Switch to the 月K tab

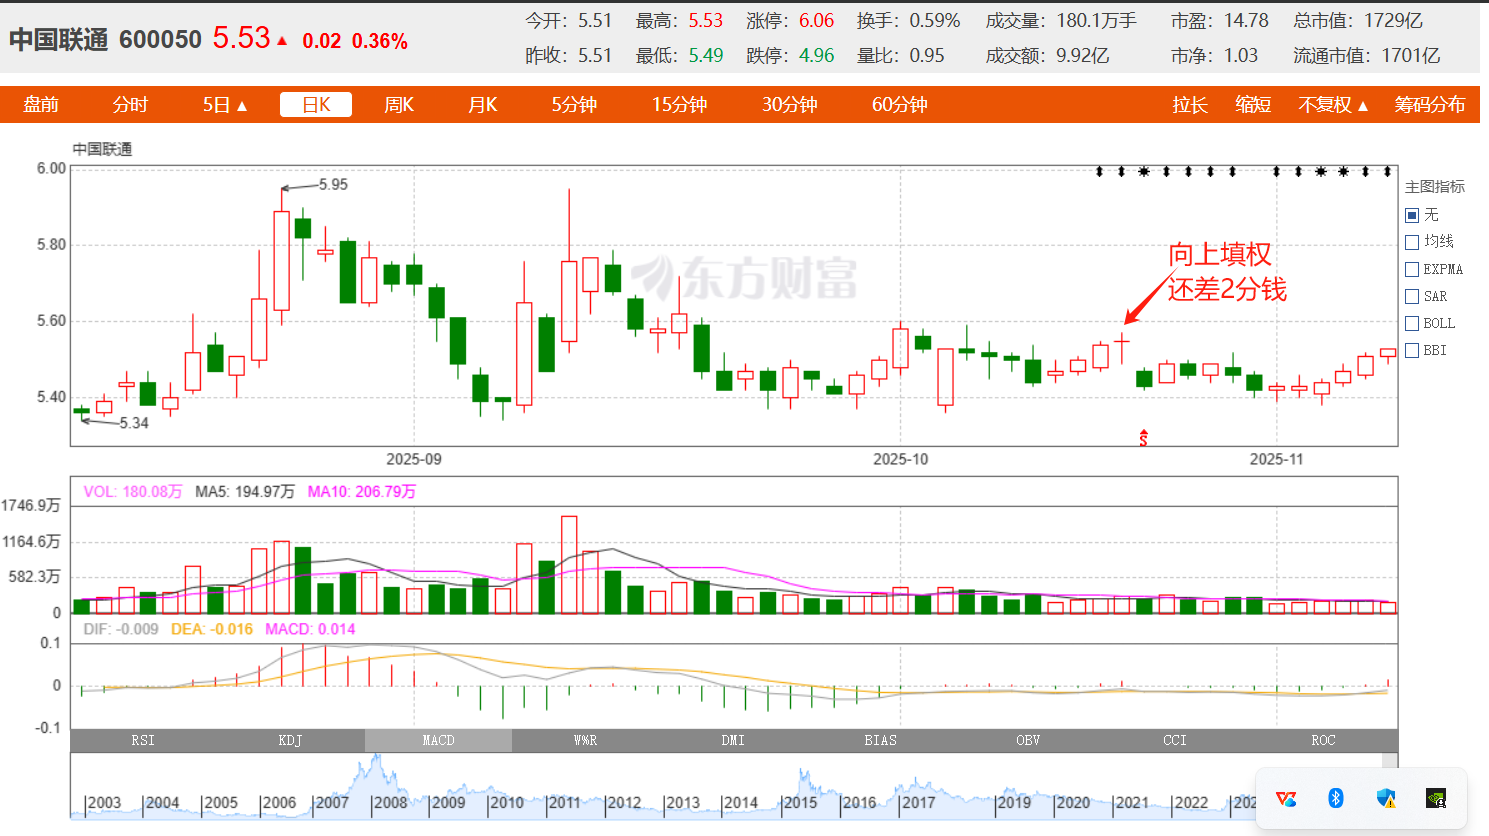pyautogui.click(x=483, y=105)
